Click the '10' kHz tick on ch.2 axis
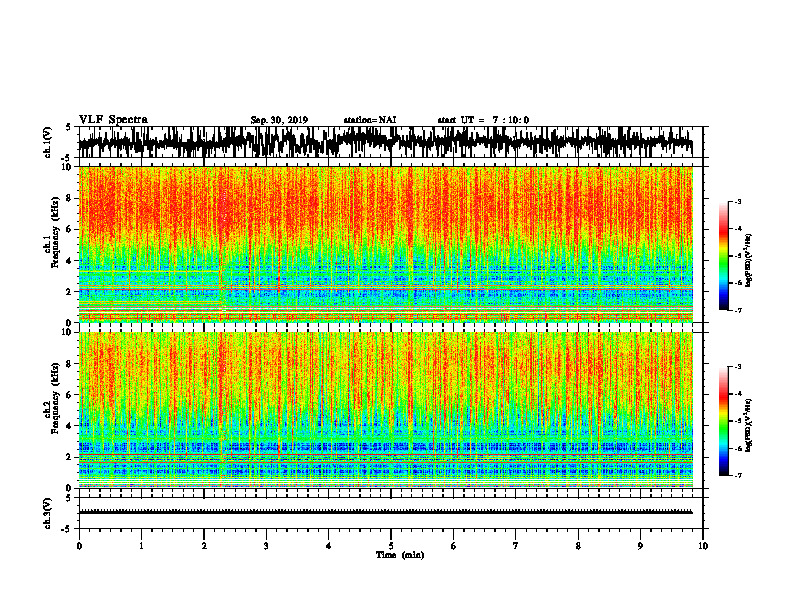Screen dimensions: 792x612 point(68,332)
